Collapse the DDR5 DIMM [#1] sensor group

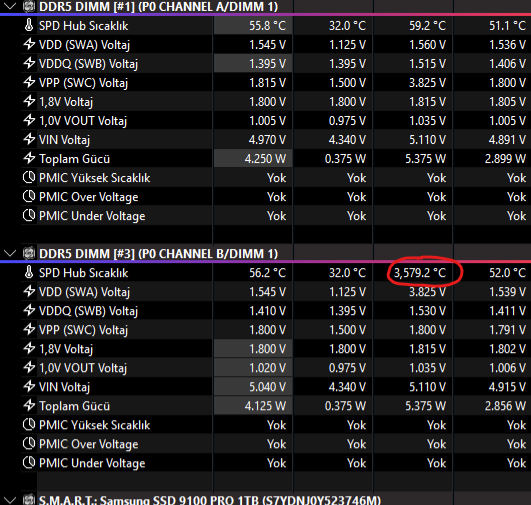coord(10,6)
